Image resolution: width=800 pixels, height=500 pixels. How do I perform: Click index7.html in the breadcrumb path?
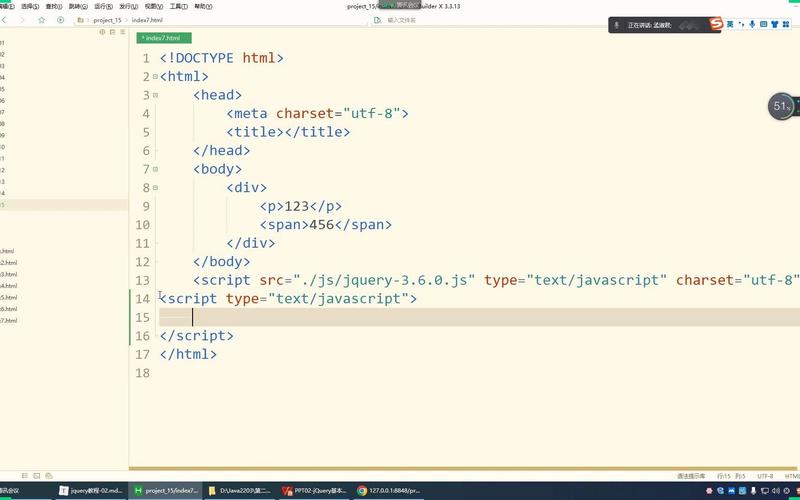pyautogui.click(x=147, y=20)
